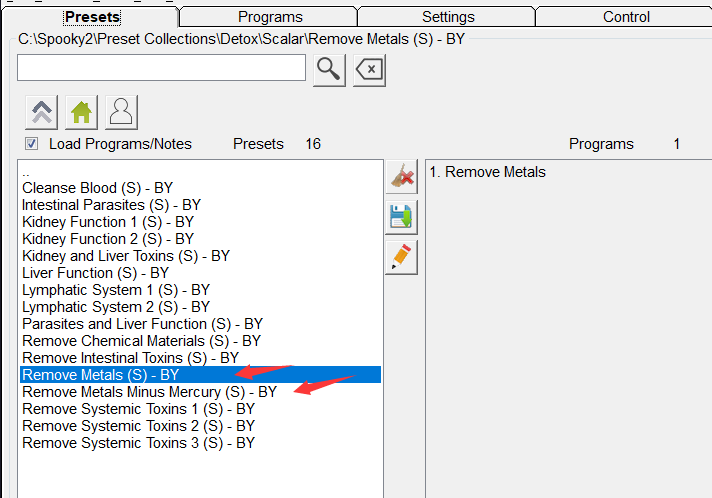Open the Settings tab

click(x=448, y=17)
